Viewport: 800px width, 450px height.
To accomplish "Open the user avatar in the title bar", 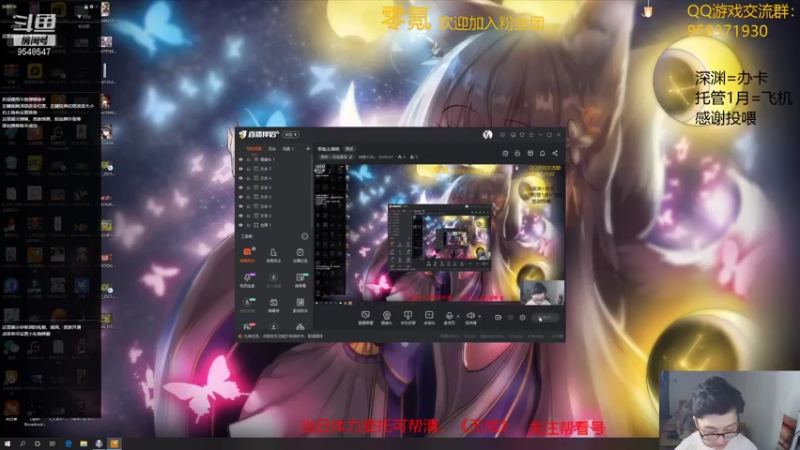I will (x=487, y=134).
